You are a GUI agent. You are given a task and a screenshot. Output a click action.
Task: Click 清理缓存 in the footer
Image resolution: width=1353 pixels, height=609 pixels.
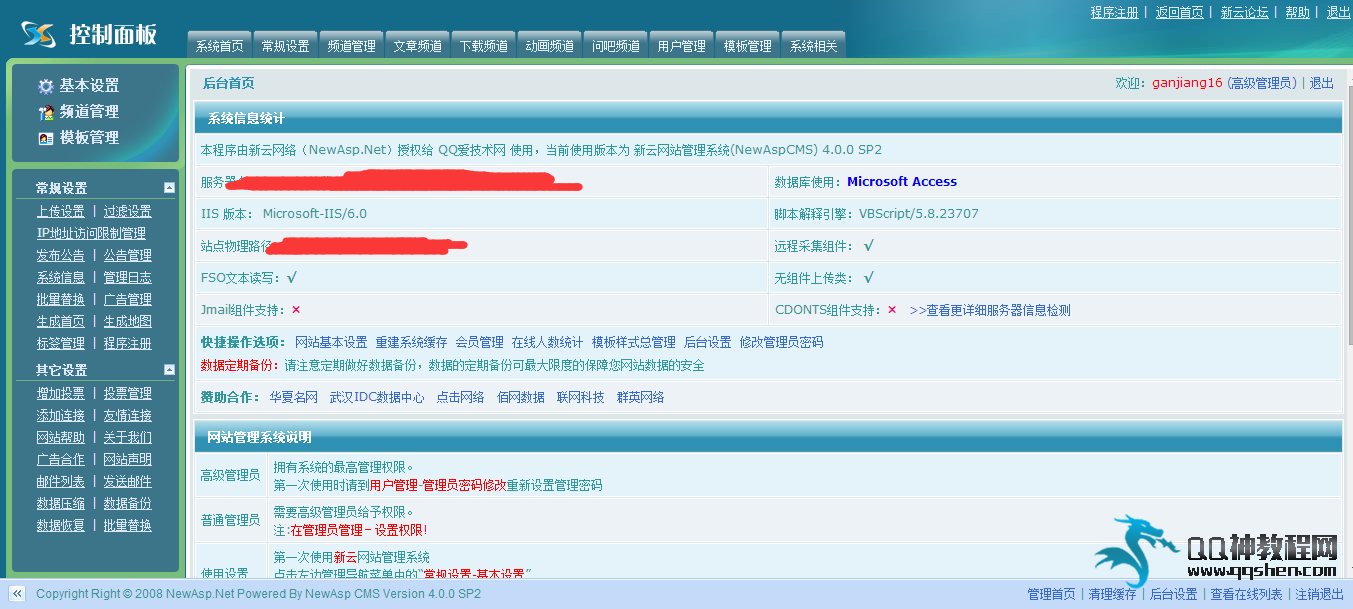coord(1113,594)
